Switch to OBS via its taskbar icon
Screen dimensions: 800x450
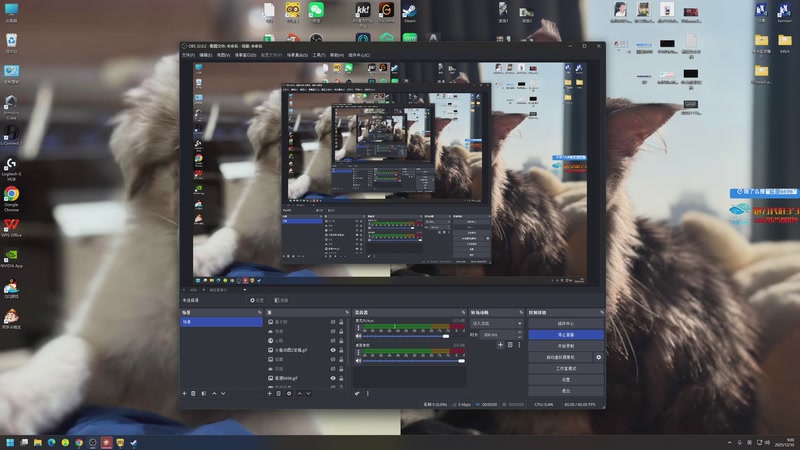point(92,442)
